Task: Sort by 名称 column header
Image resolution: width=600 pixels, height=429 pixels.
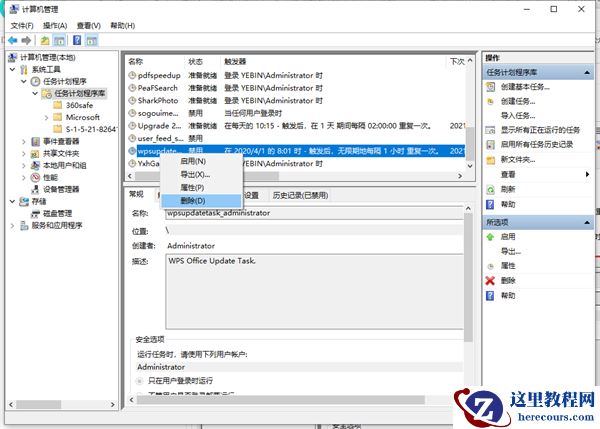Action: (x=136, y=62)
